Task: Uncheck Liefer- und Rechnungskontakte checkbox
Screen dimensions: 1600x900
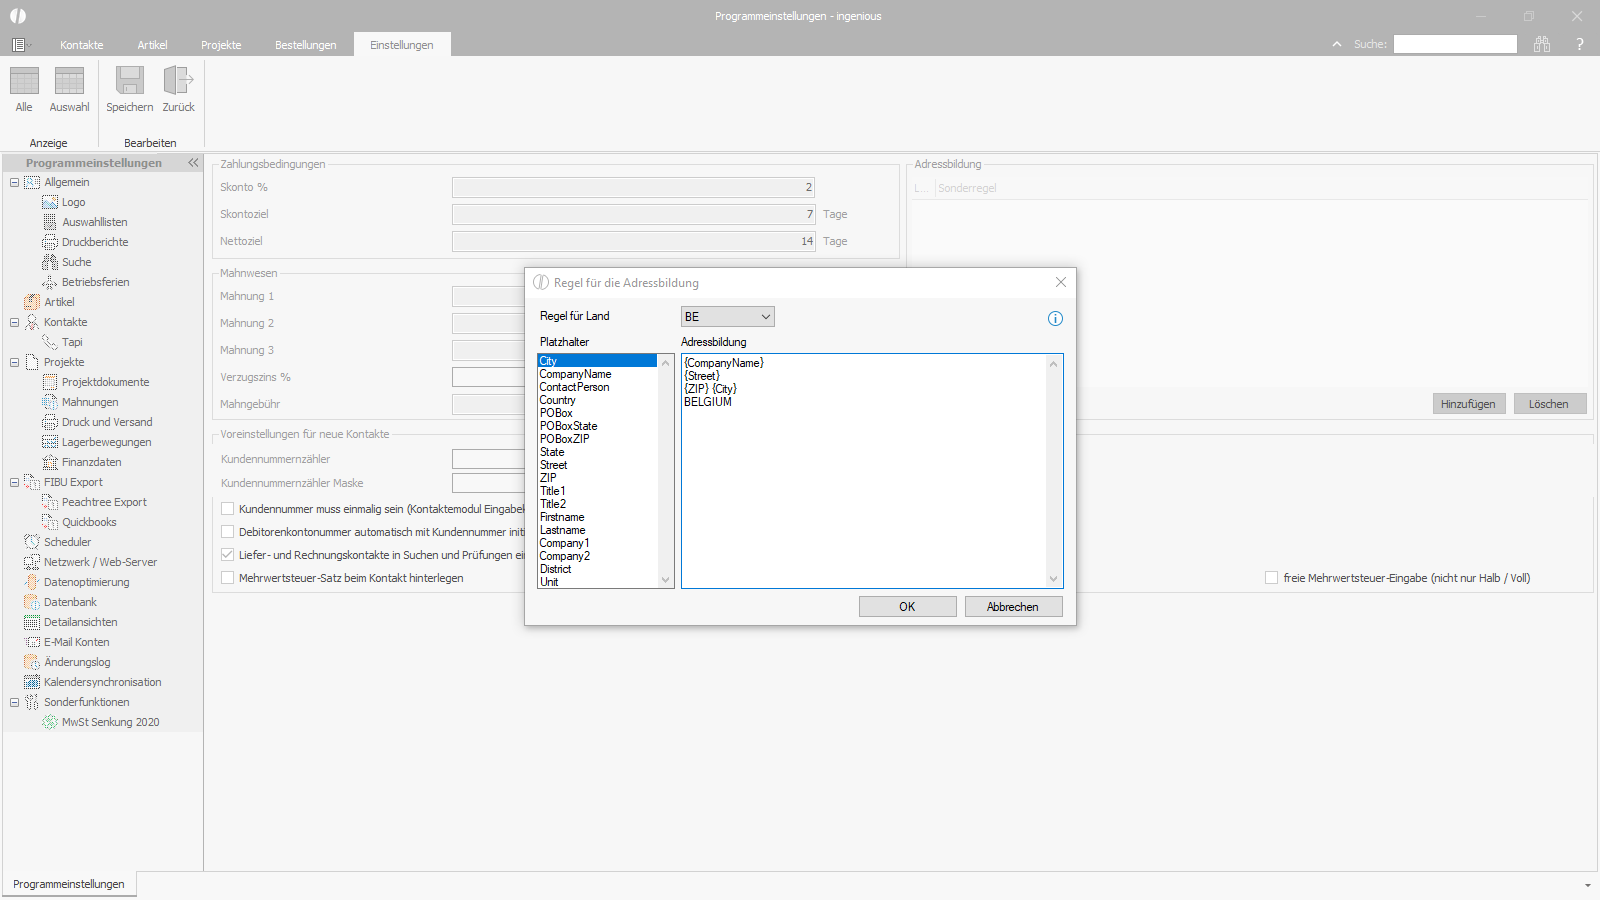Action: [x=227, y=555]
